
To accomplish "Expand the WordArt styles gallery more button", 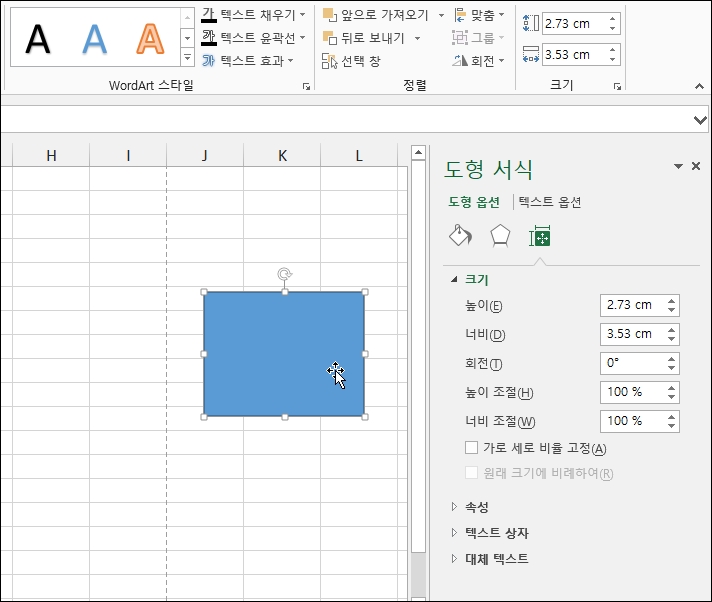I will click(187, 59).
